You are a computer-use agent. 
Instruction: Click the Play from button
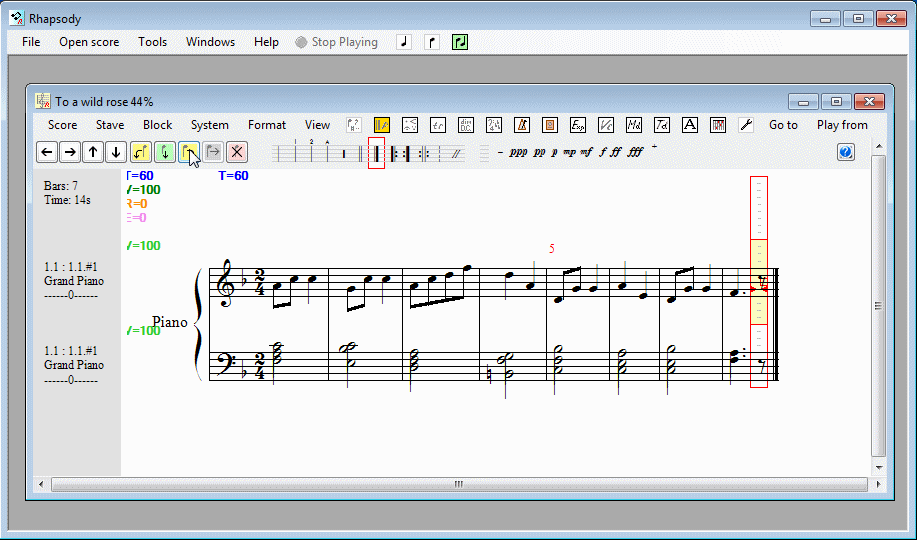point(842,125)
